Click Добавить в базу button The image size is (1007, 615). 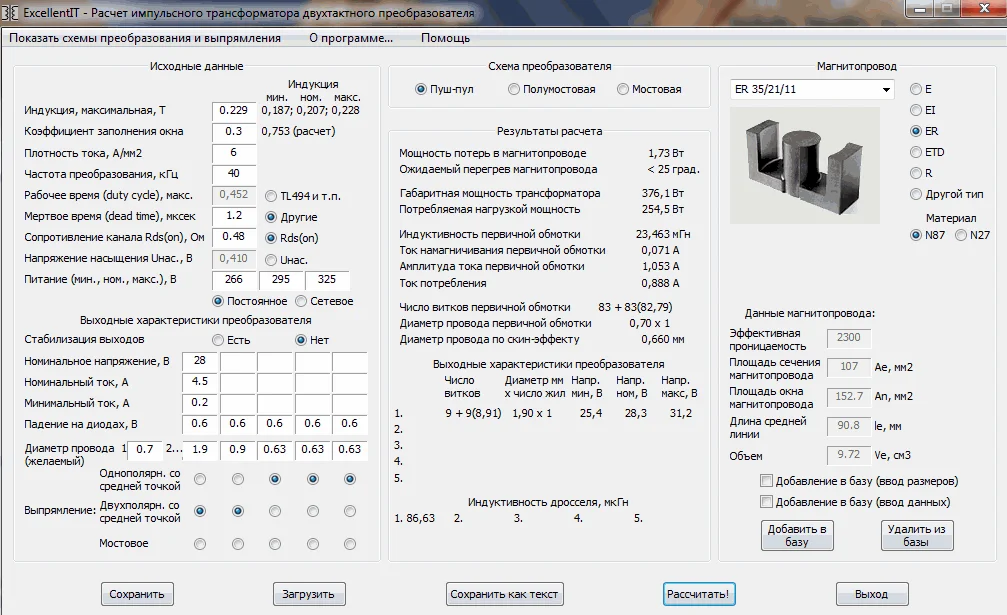(x=797, y=535)
